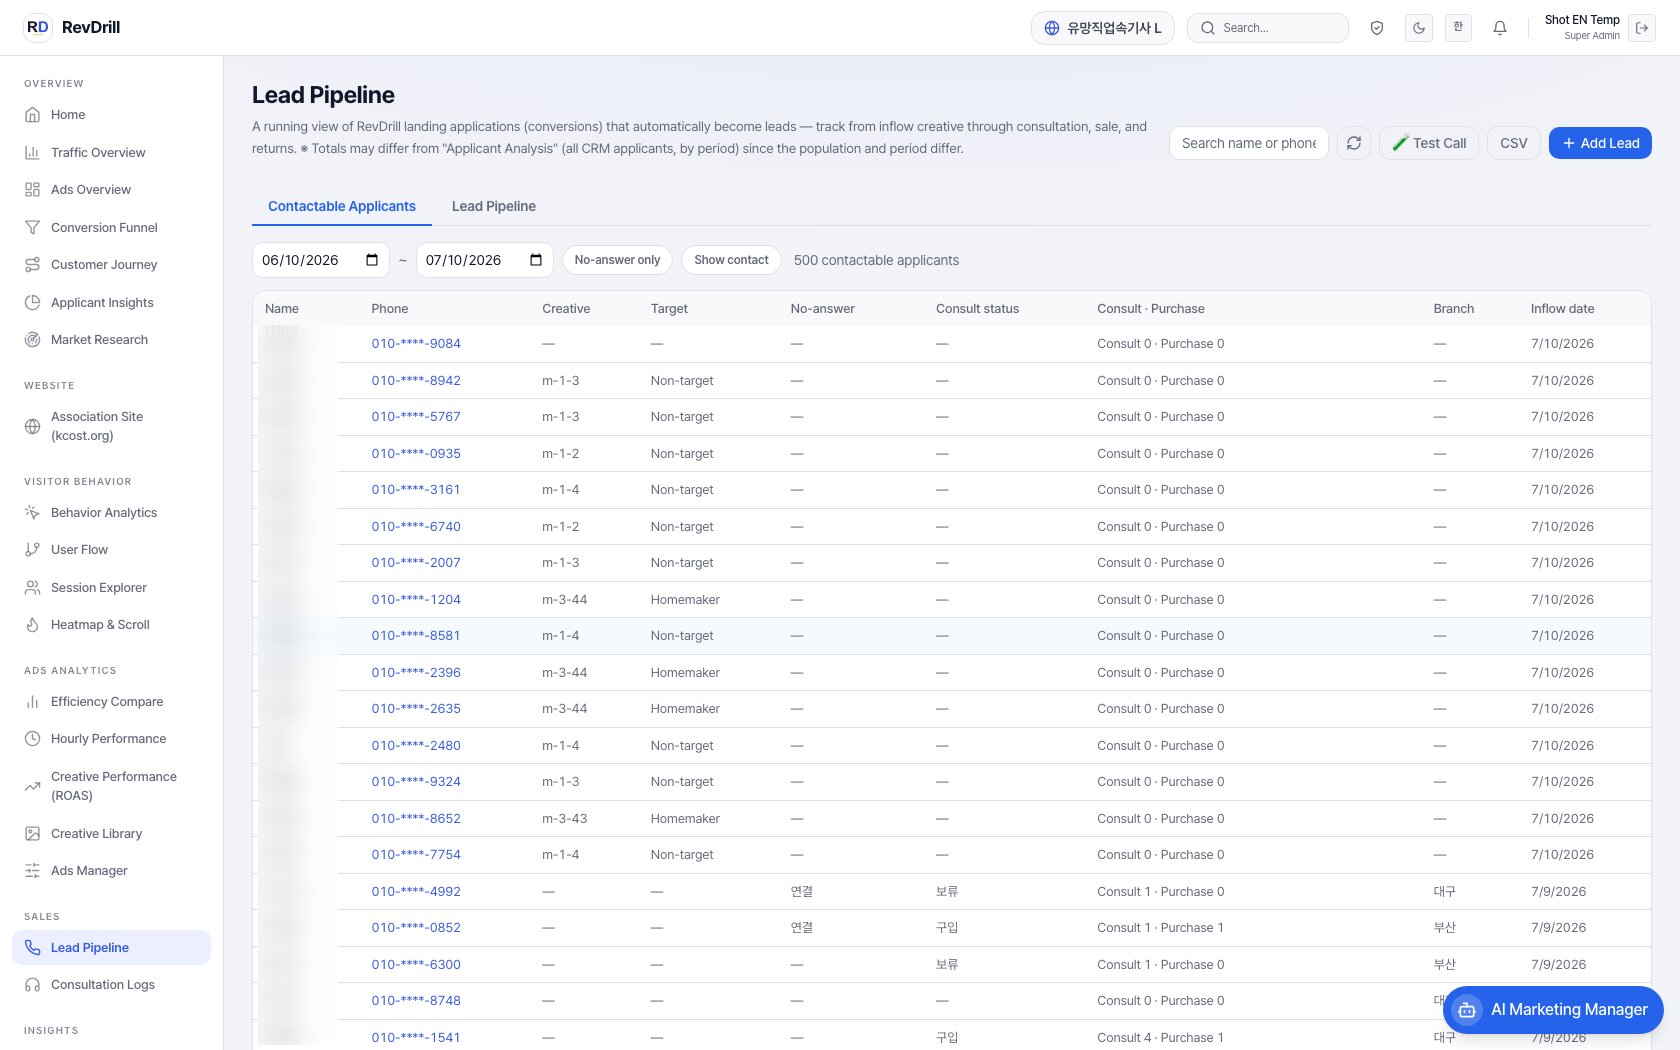The width and height of the screenshot is (1680, 1050).
Task: Open Customer Journey icon
Action: coord(32,265)
